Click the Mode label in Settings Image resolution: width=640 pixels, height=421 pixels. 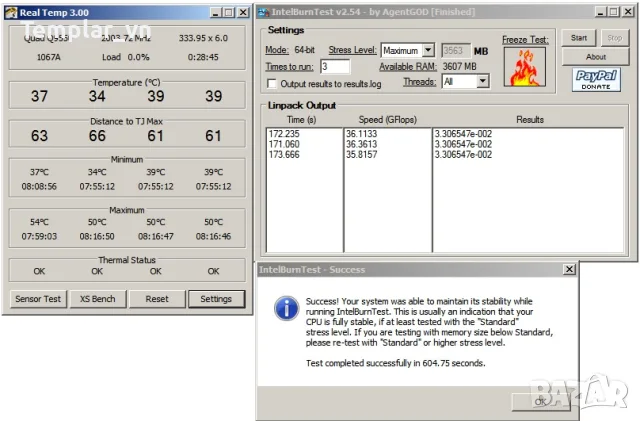point(277,50)
